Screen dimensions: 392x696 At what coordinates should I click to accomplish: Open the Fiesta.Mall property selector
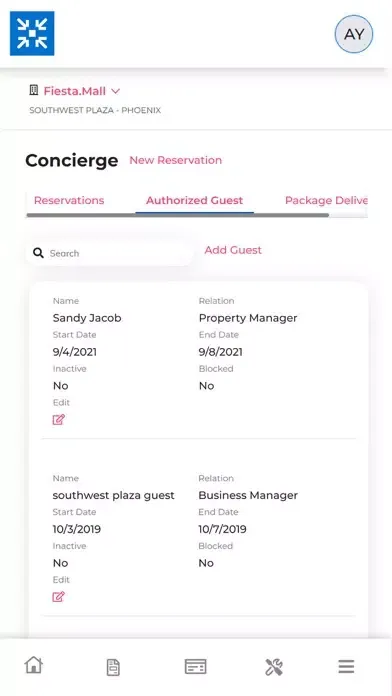pos(75,91)
